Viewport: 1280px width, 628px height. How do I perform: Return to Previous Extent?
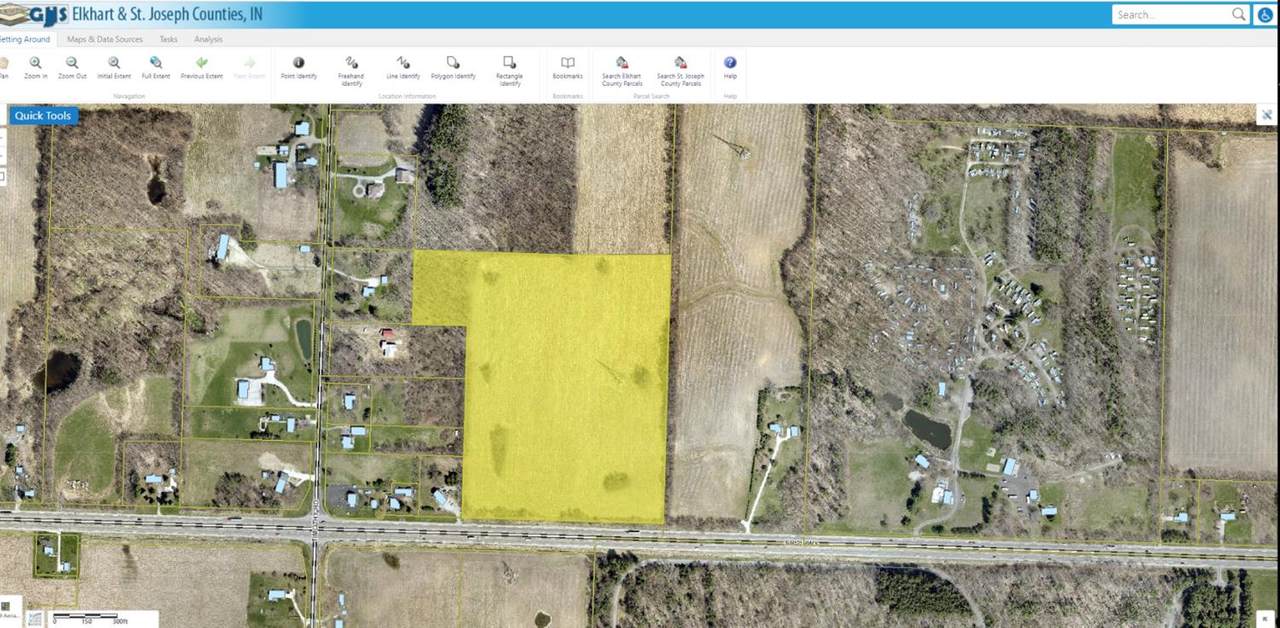tap(201, 67)
